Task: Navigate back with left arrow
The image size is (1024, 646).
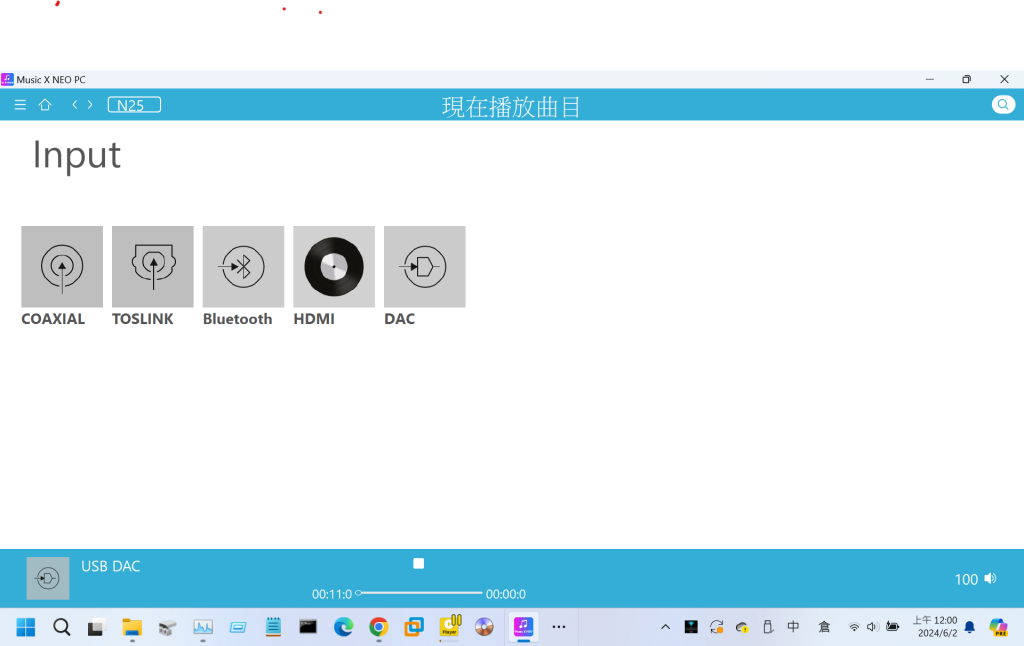Action: (74, 105)
